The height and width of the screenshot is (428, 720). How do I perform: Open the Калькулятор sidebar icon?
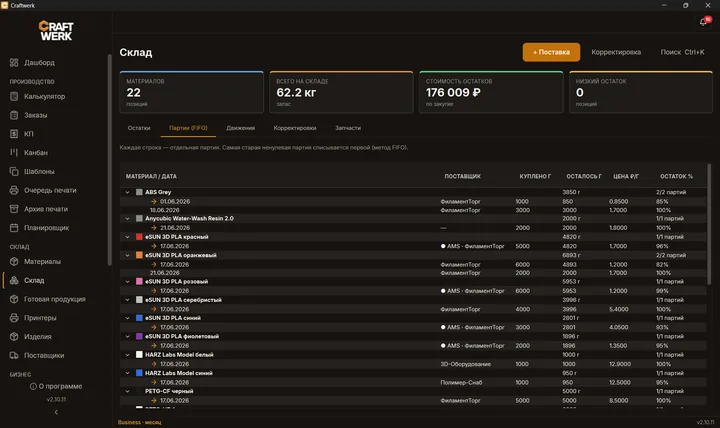(x=14, y=96)
